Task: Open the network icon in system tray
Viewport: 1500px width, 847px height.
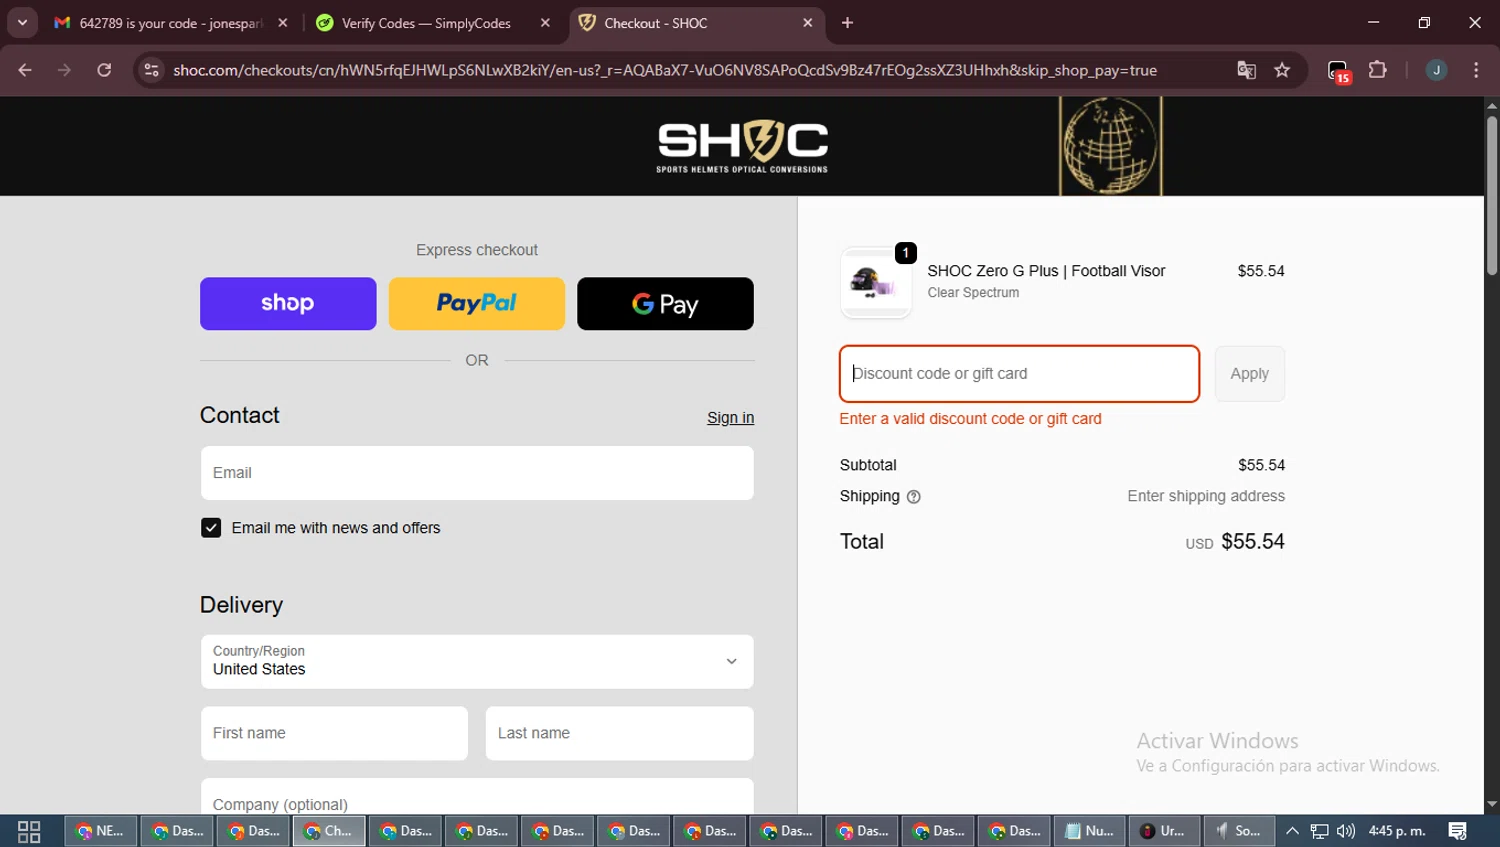Action: click(1320, 831)
